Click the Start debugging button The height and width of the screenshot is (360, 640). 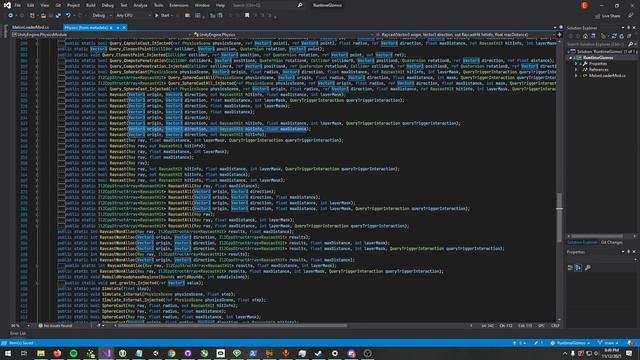[x=163, y=16]
